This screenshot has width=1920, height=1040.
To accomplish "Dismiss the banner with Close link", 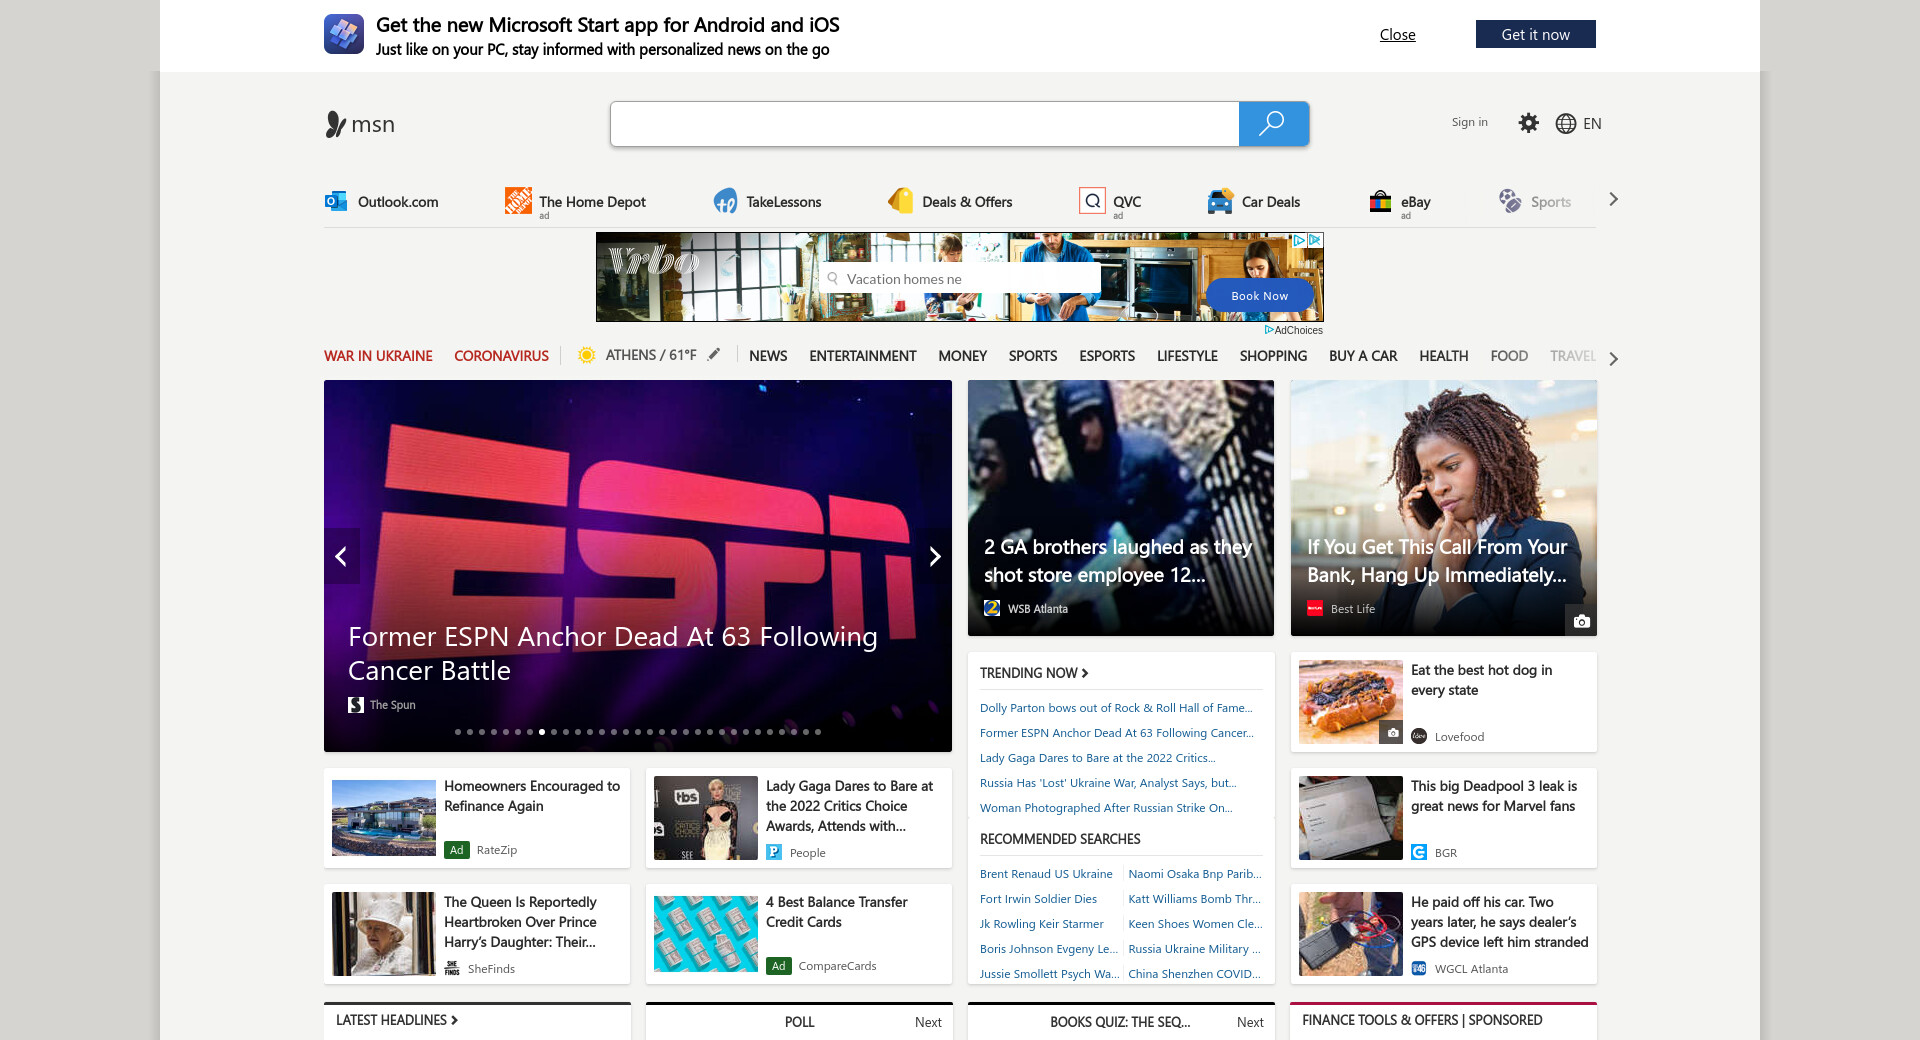I will click(1397, 34).
